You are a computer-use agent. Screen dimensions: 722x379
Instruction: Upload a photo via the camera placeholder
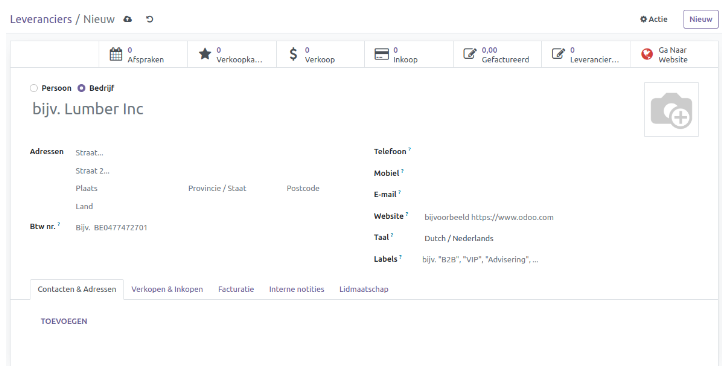click(x=671, y=110)
